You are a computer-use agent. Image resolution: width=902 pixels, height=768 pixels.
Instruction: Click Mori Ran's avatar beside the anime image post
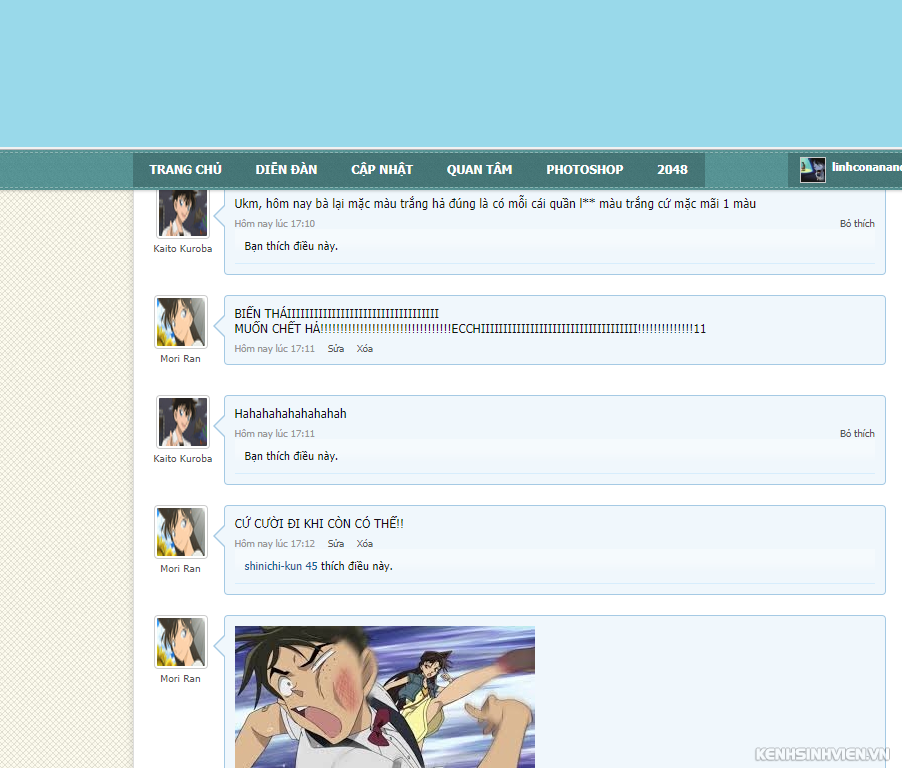(181, 642)
